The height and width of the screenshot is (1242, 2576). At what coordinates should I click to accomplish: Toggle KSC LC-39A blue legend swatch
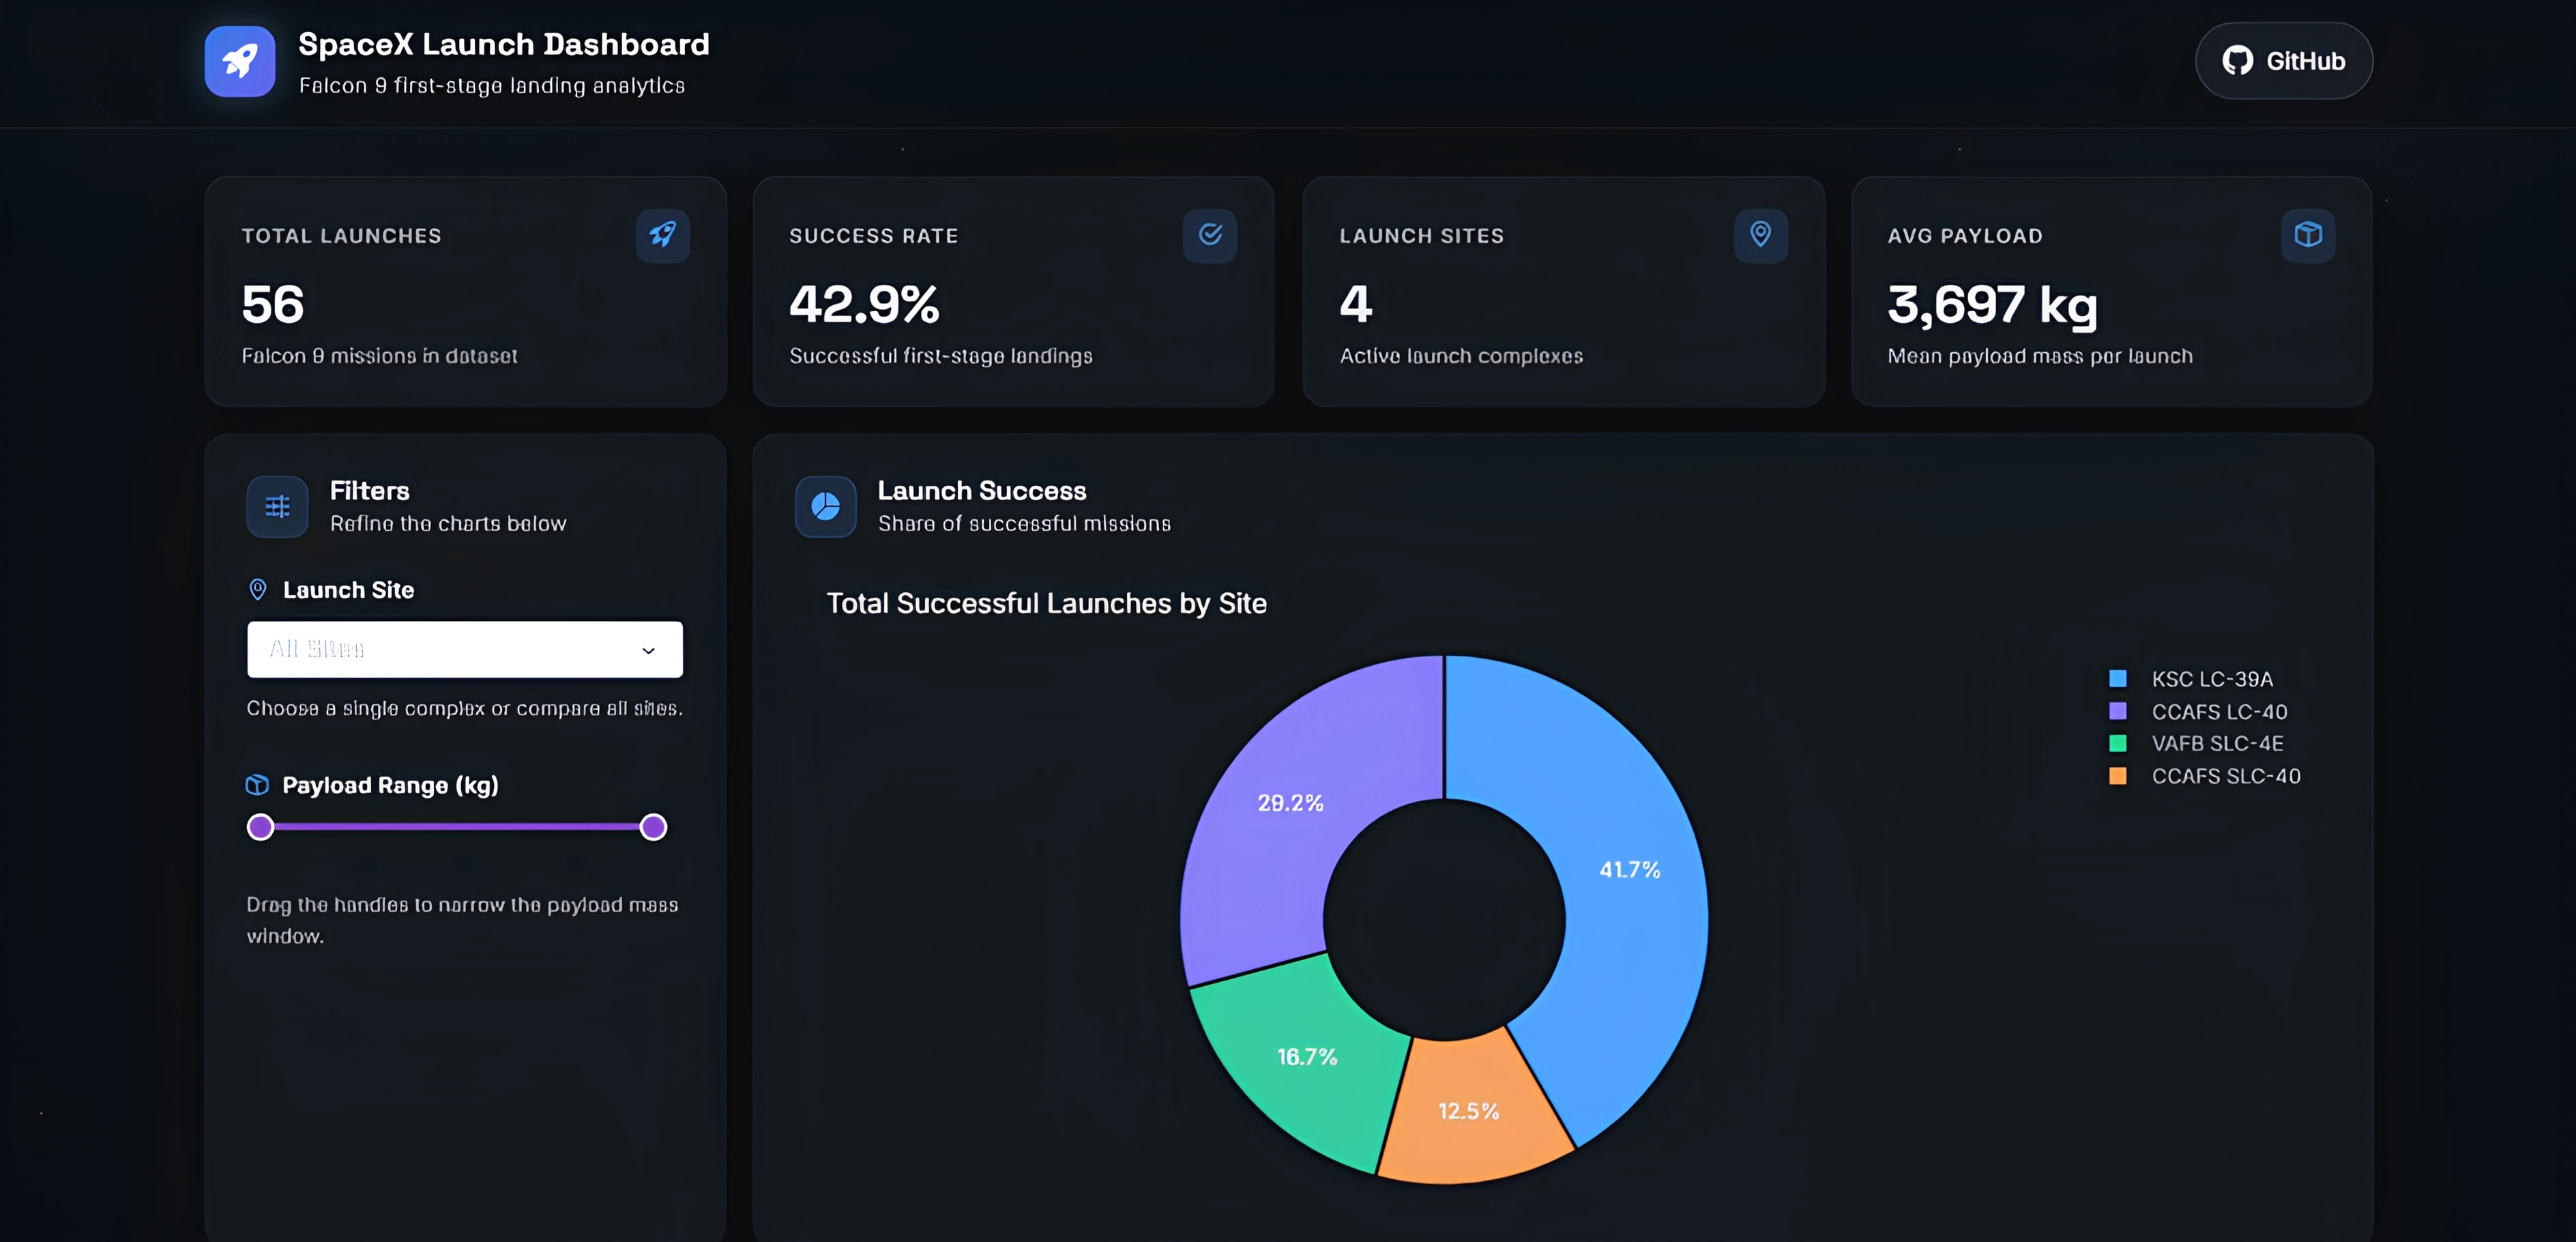click(x=2117, y=679)
